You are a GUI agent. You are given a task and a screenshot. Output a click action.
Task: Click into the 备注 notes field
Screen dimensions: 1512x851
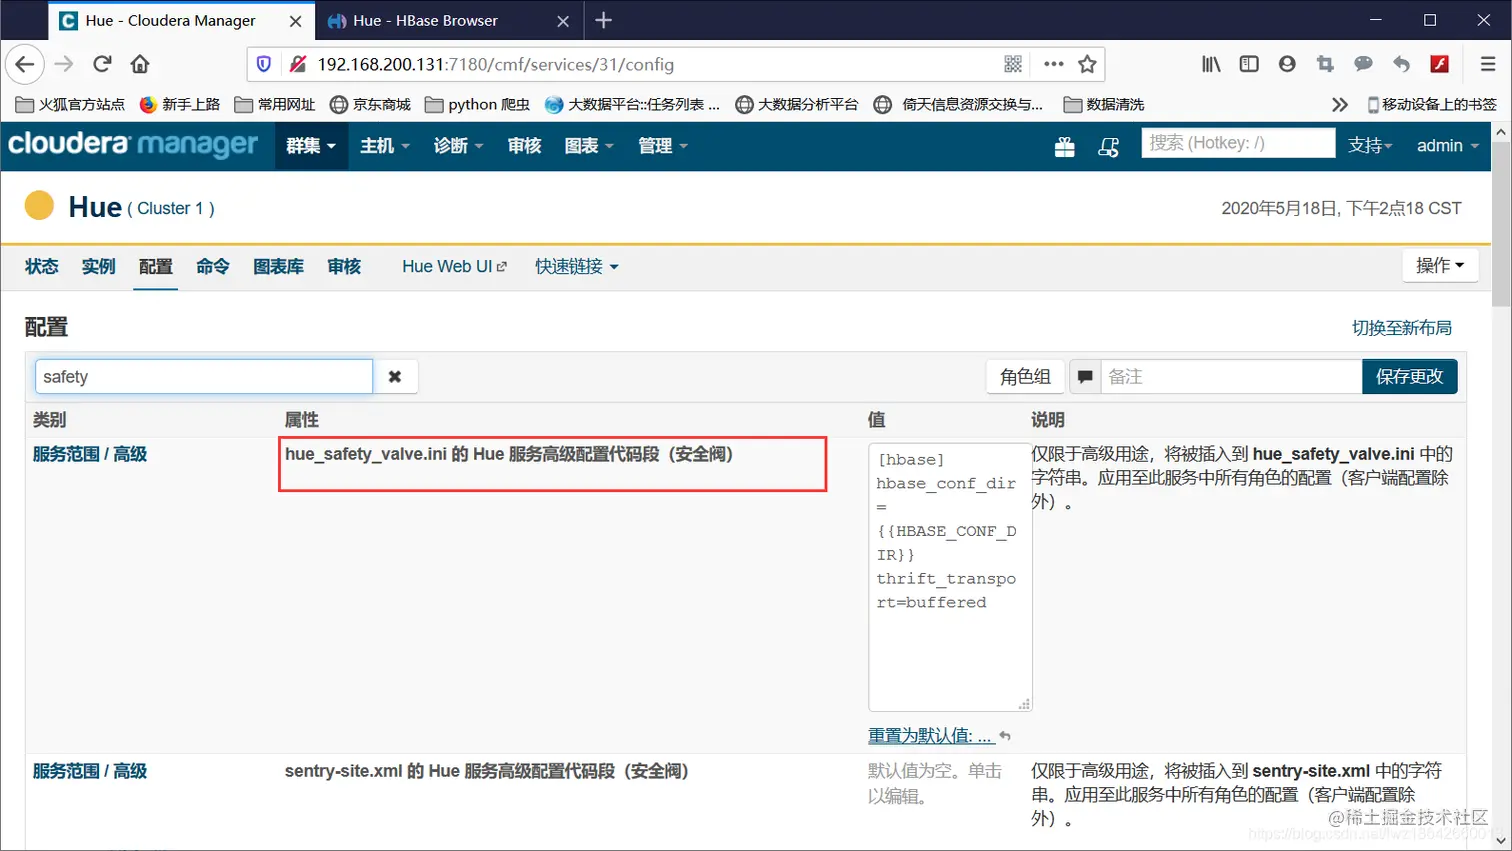(1231, 377)
